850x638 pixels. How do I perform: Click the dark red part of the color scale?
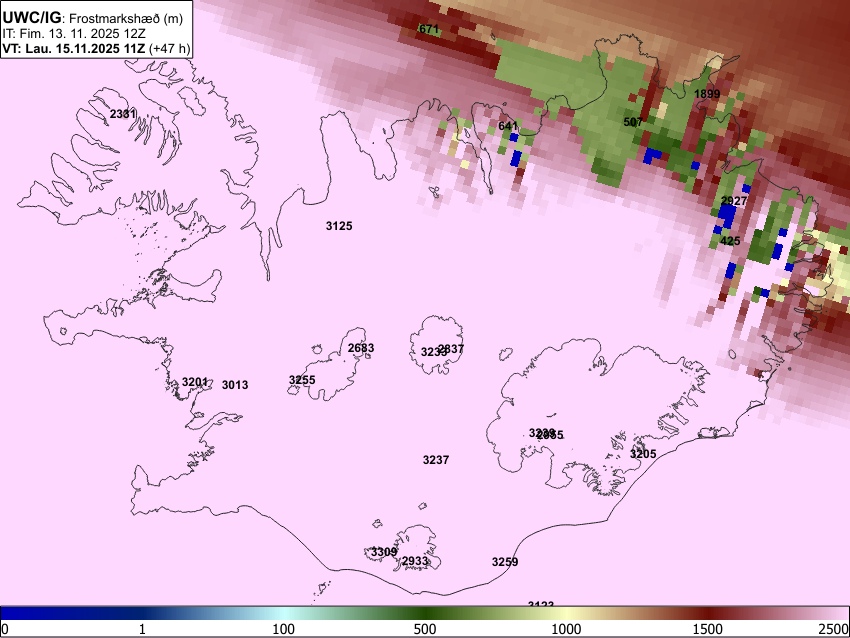(x=708, y=613)
